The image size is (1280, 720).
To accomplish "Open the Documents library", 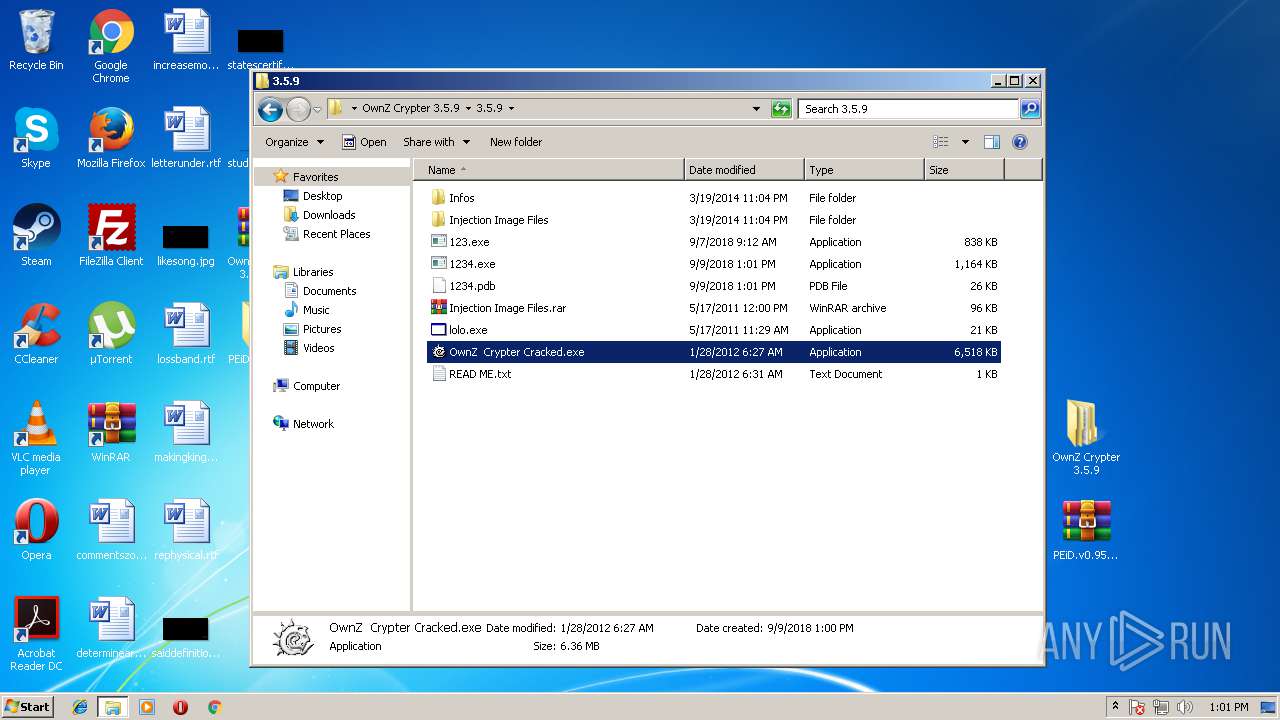I will (329, 291).
